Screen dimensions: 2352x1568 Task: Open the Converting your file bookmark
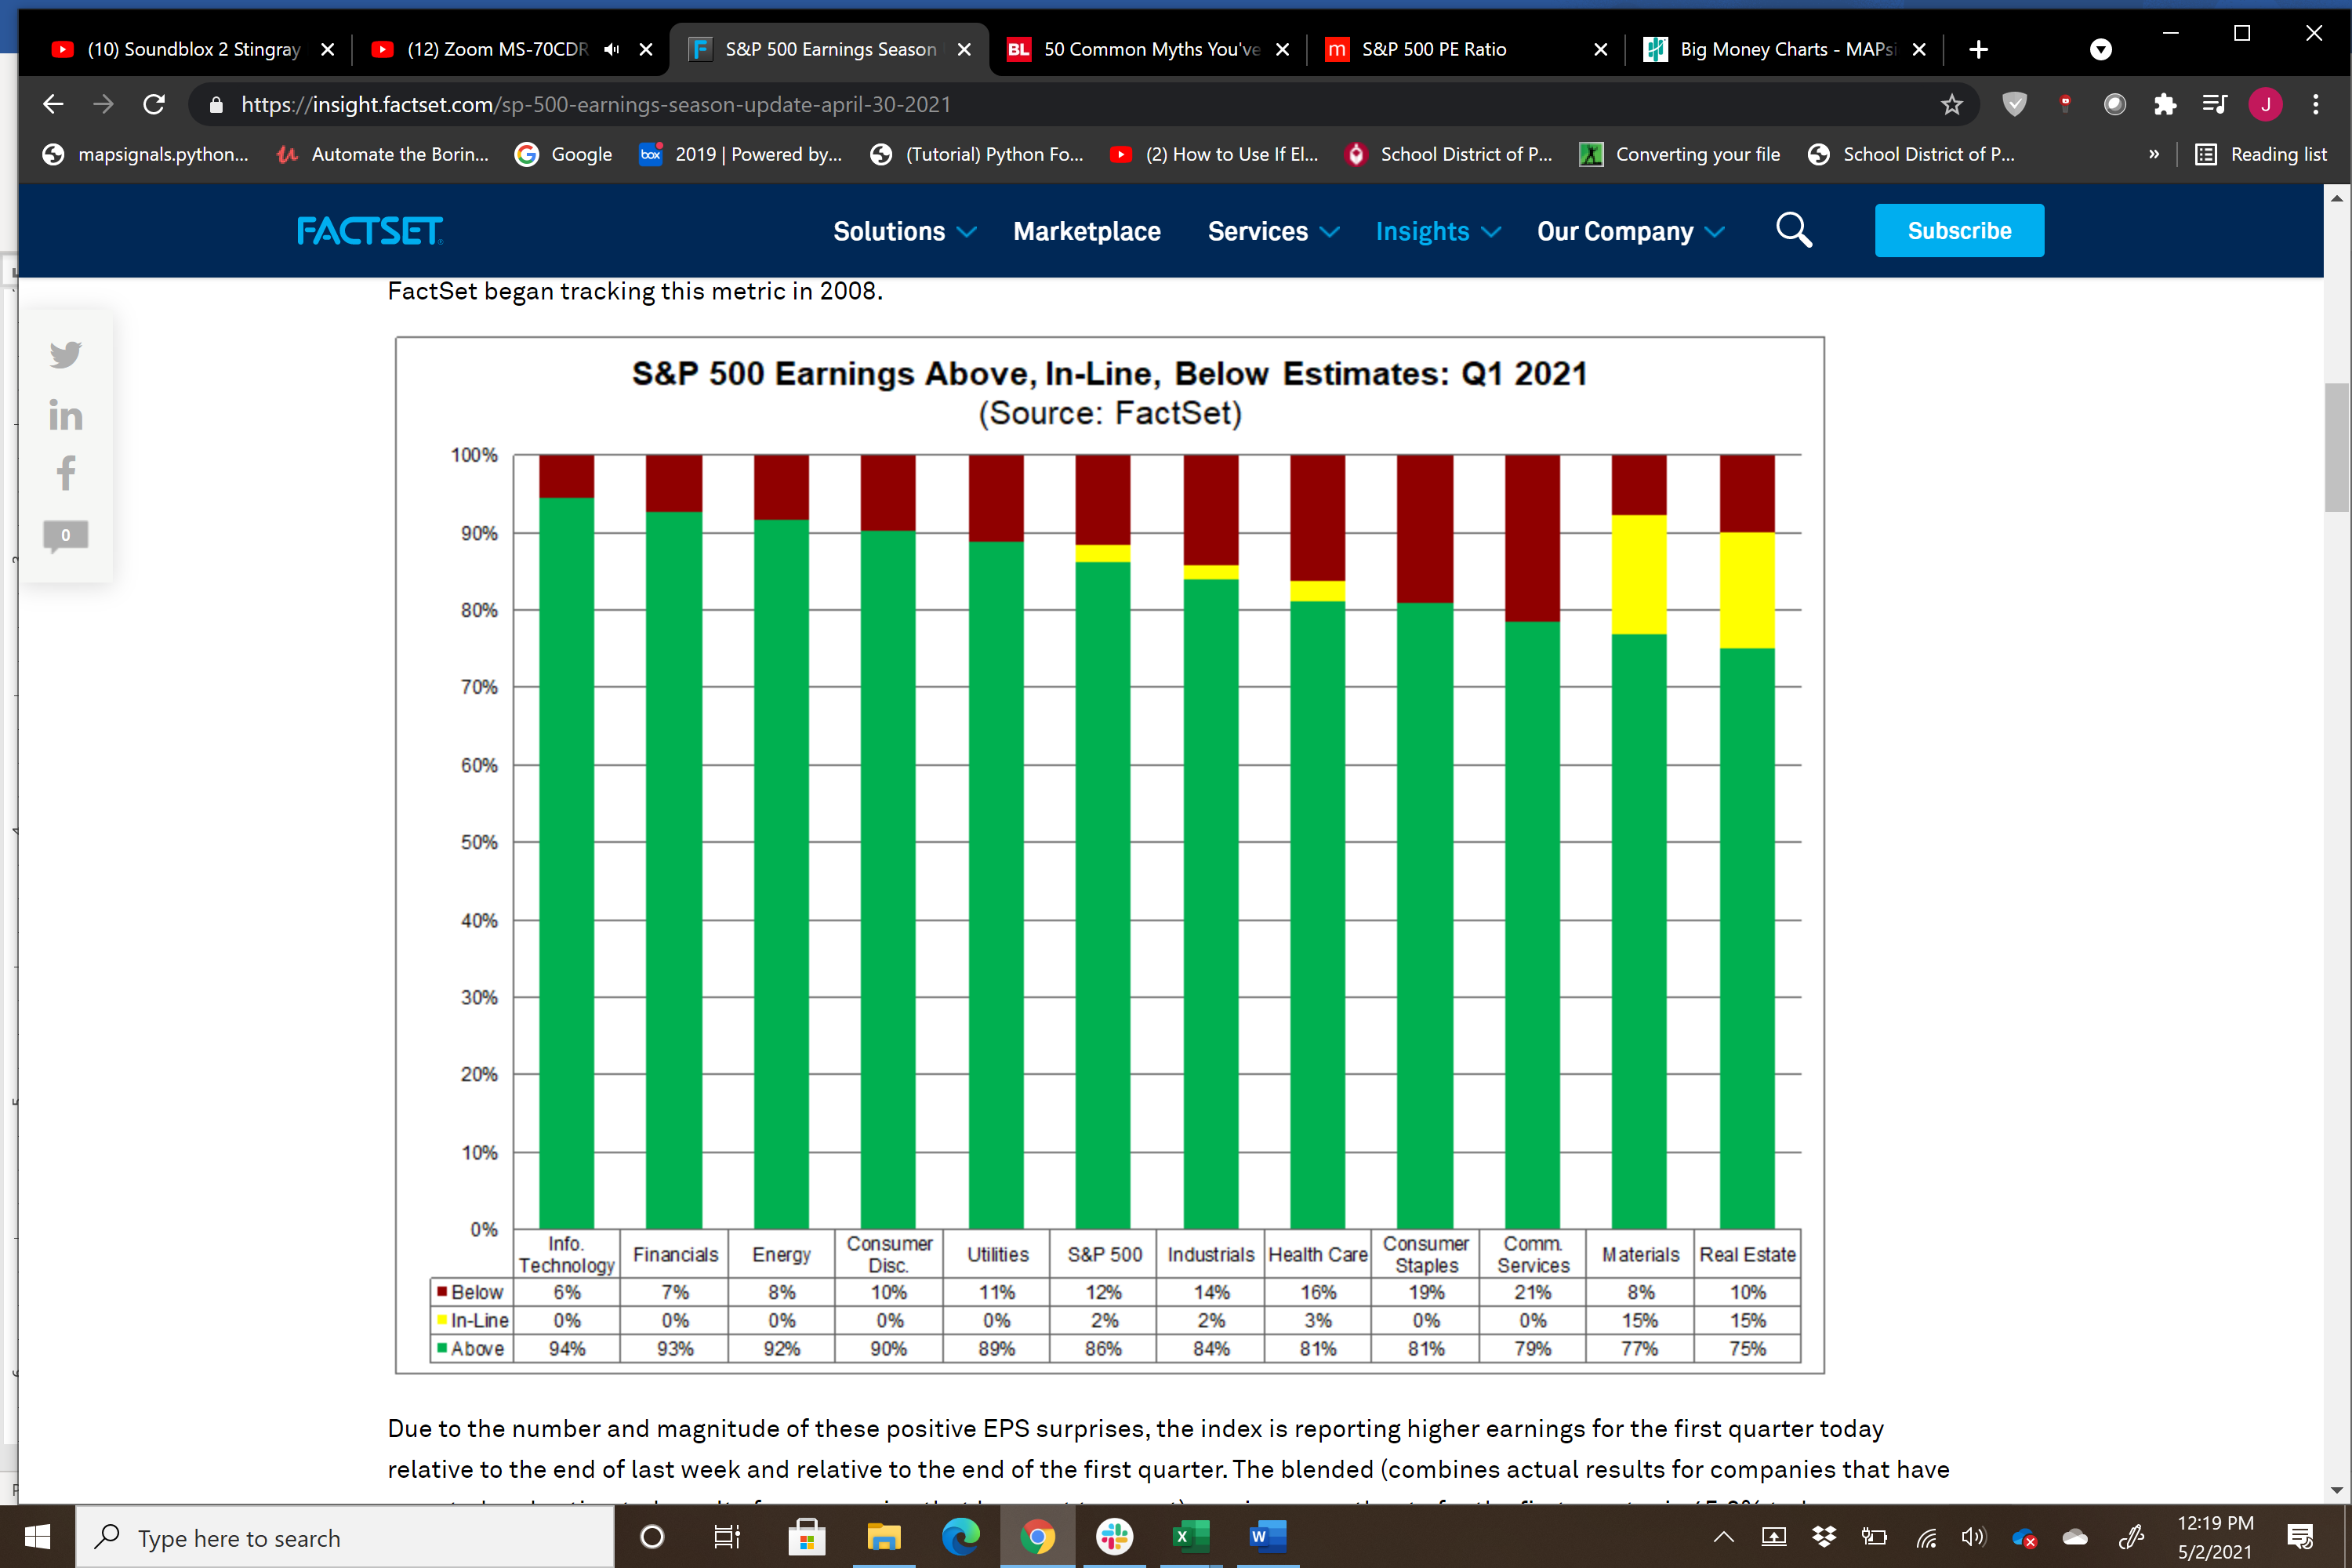point(1680,154)
